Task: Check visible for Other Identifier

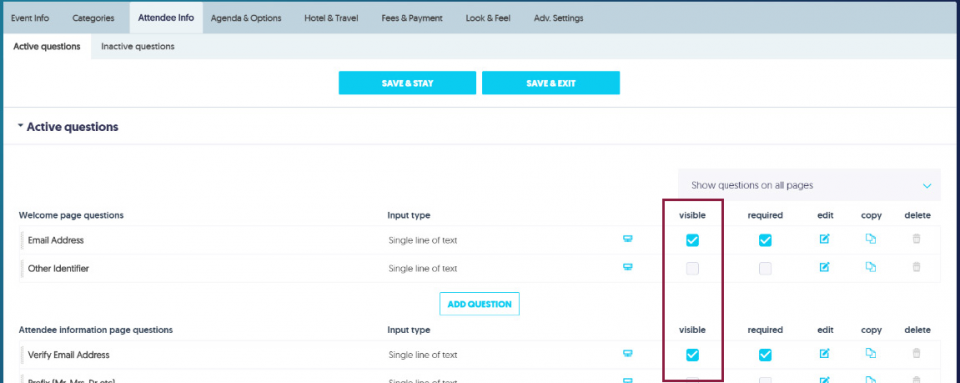Action: tap(692, 268)
